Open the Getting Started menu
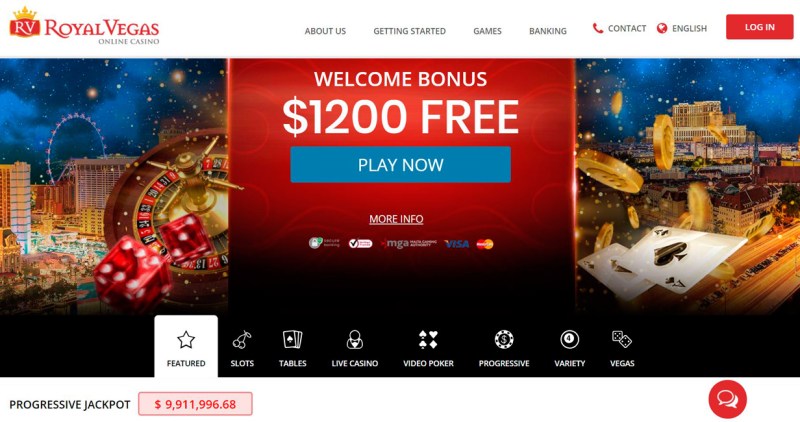Screen dimensions: 800x422 (410, 31)
